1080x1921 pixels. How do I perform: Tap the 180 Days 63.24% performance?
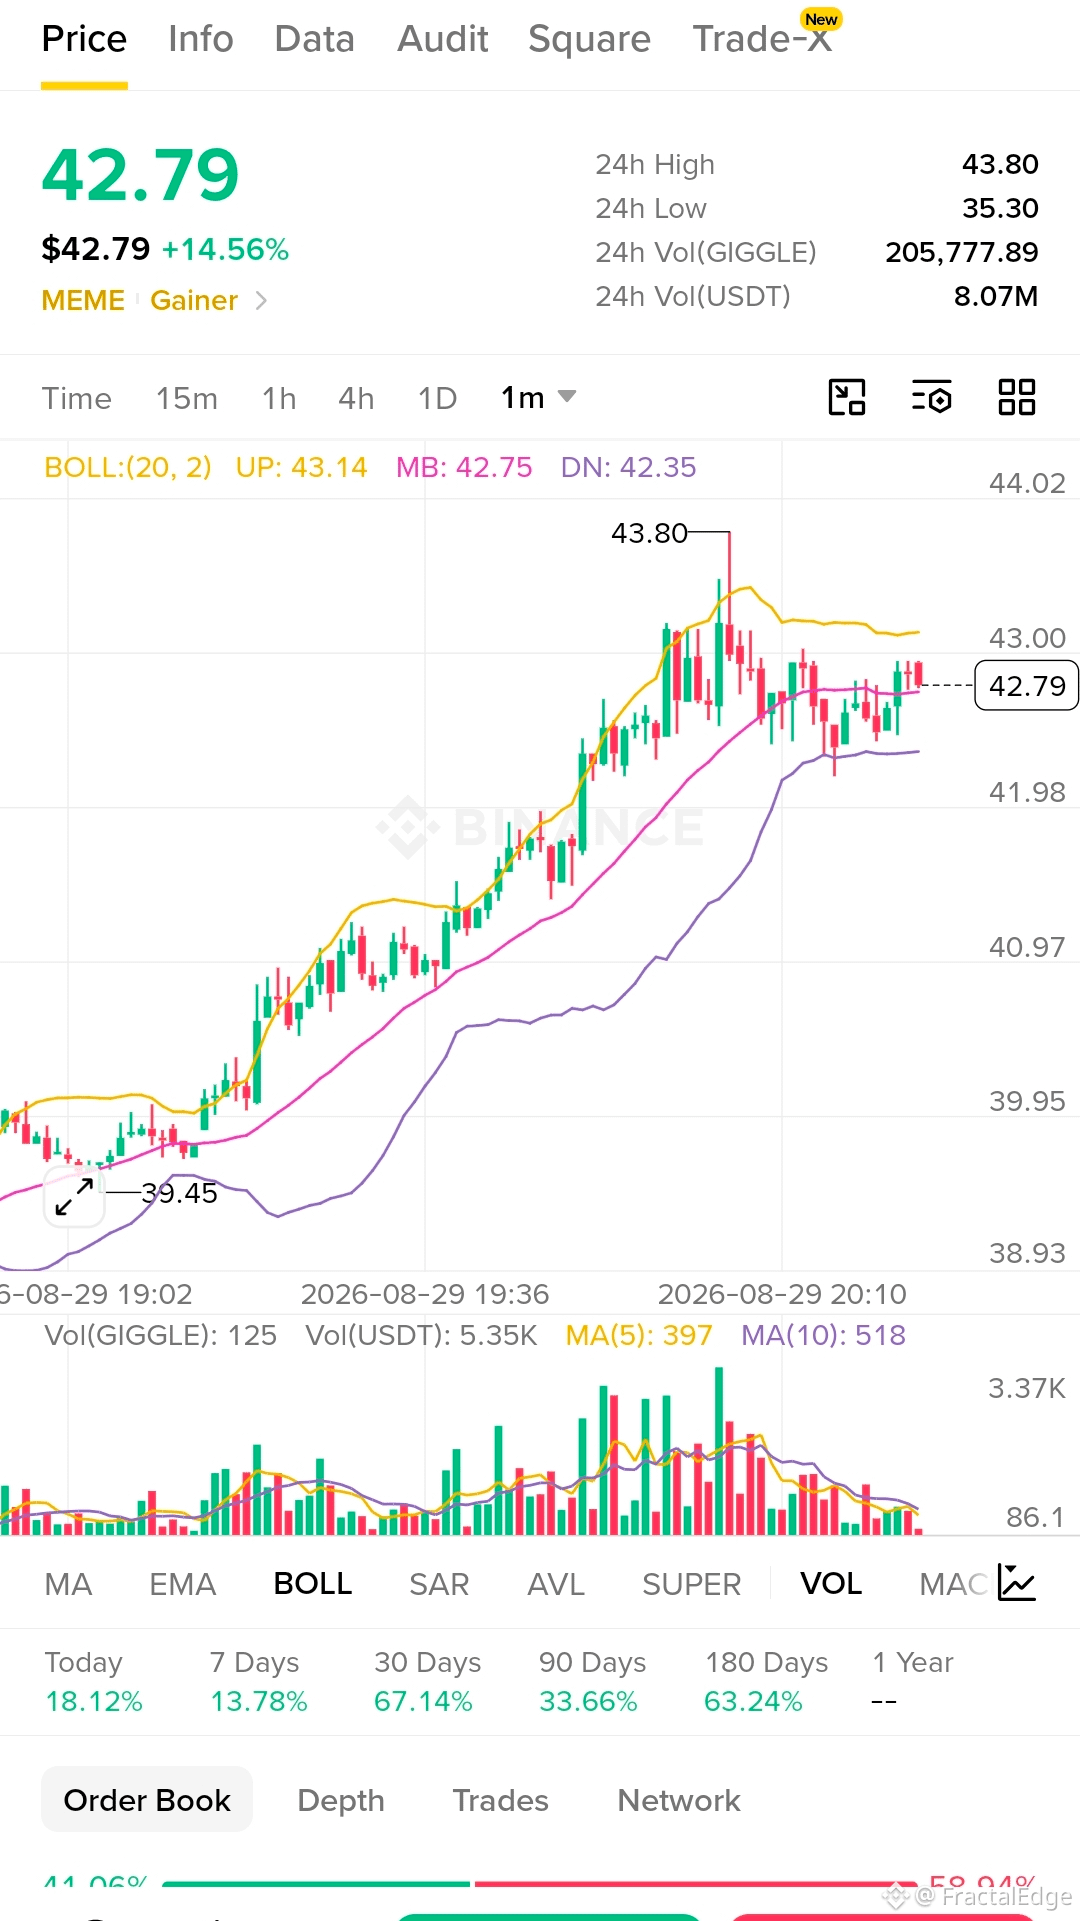pyautogui.click(x=766, y=1681)
